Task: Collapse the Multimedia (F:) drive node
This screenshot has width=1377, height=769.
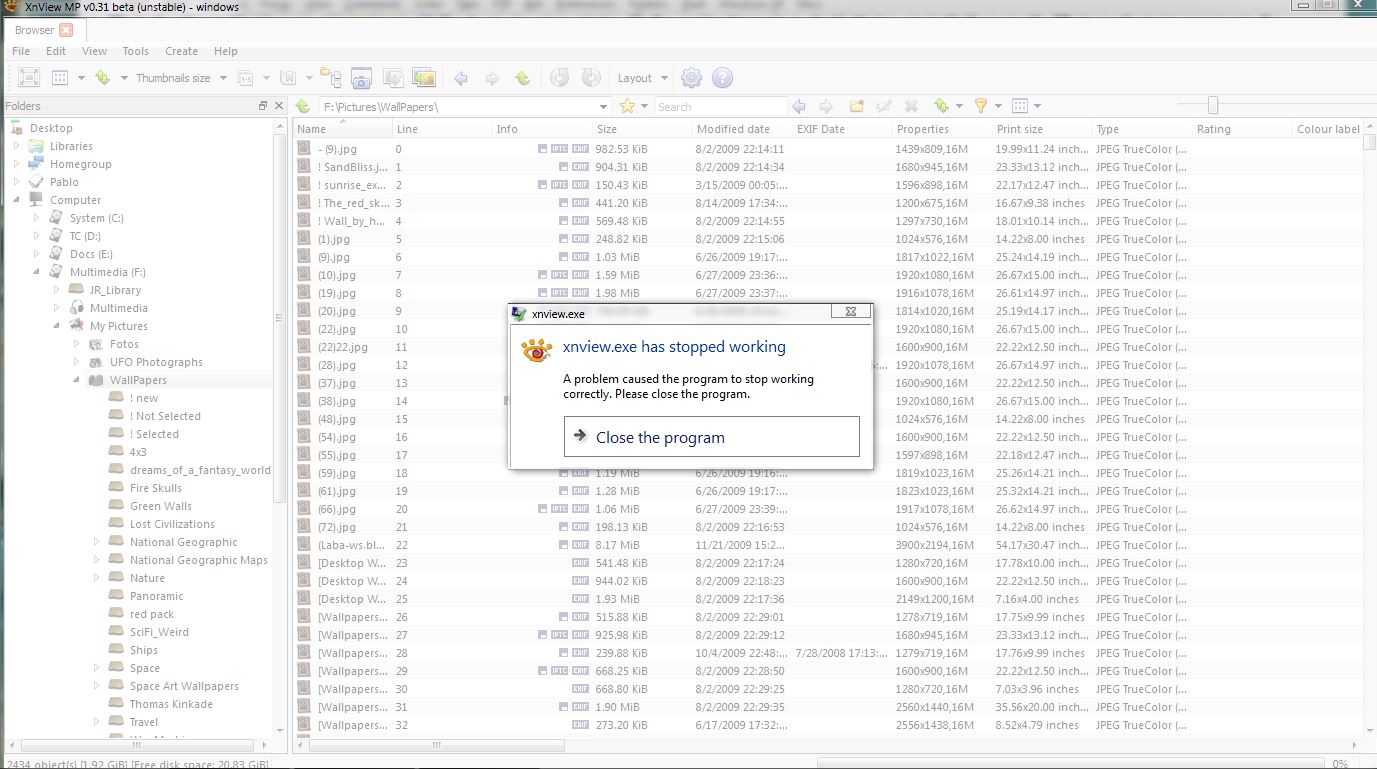Action: pyautogui.click(x=36, y=272)
